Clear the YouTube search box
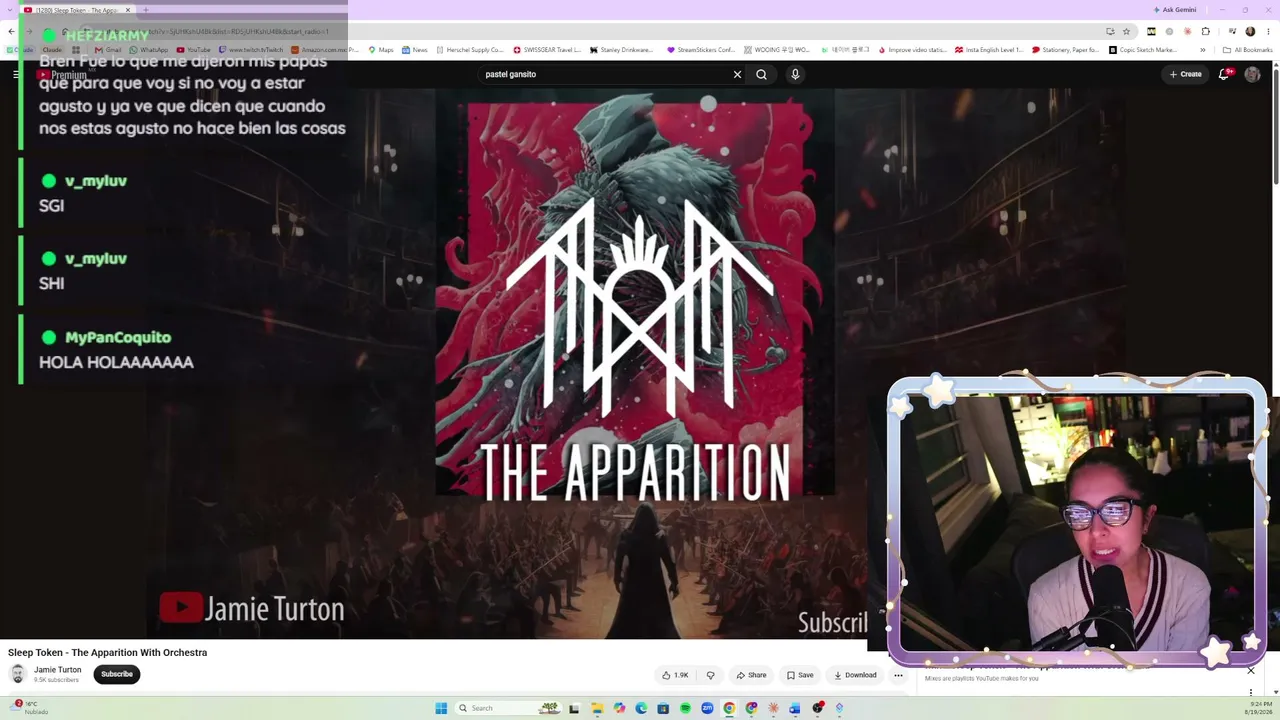 pos(737,74)
